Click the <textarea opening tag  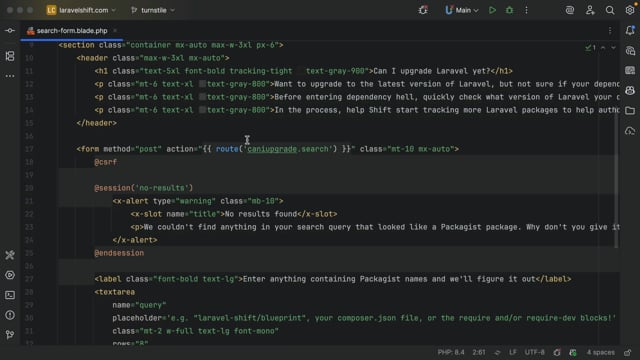115,292
